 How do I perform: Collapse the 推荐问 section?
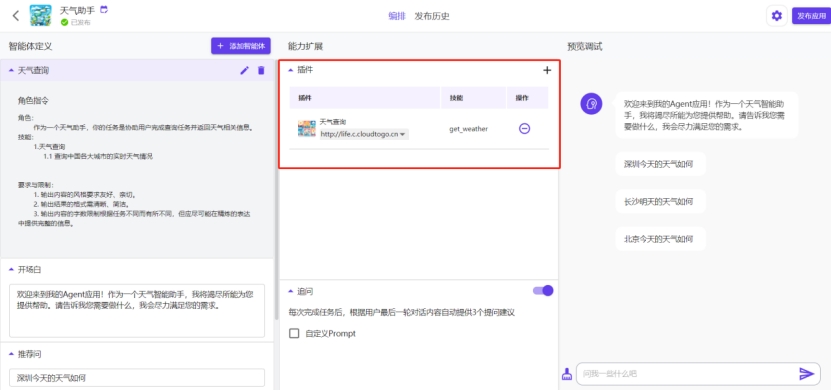(x=12, y=354)
